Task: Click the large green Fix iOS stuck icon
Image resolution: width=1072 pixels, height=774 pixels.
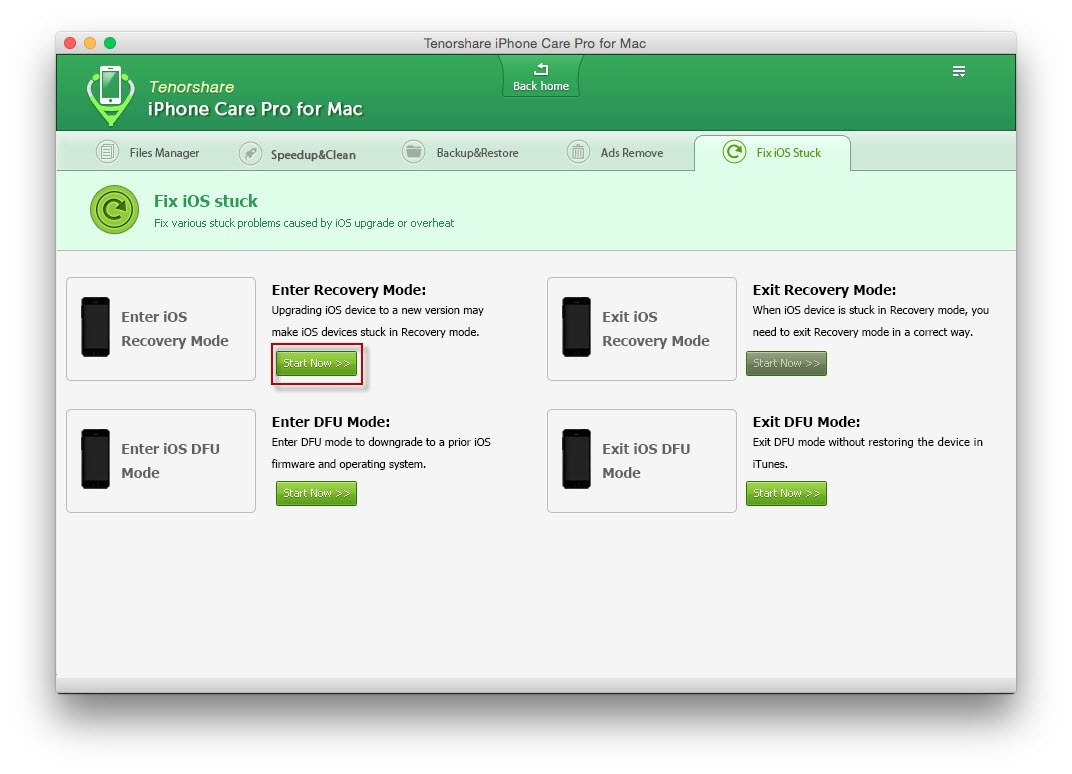Action: 114,210
